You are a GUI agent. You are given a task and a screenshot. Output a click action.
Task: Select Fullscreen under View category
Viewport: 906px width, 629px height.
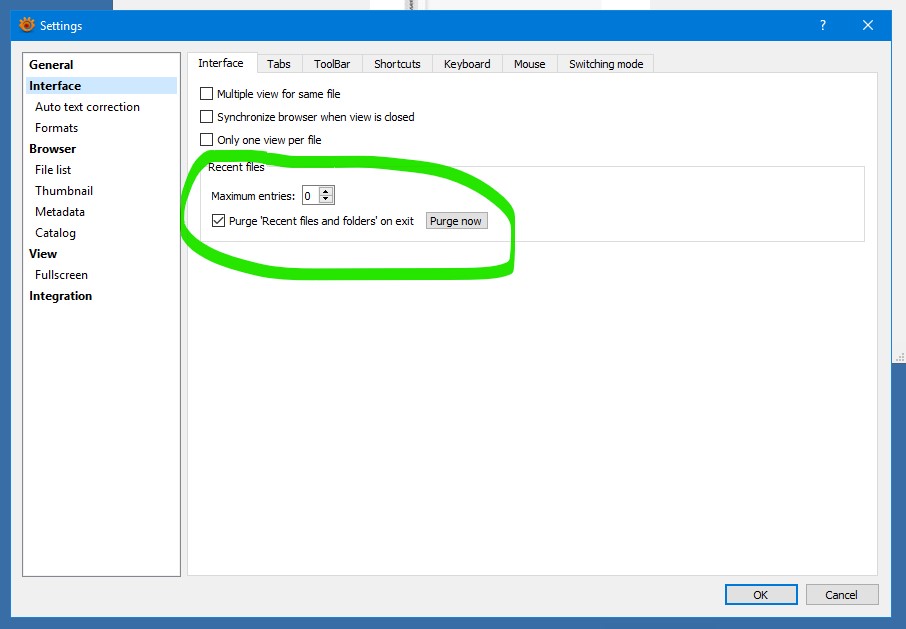(61, 275)
